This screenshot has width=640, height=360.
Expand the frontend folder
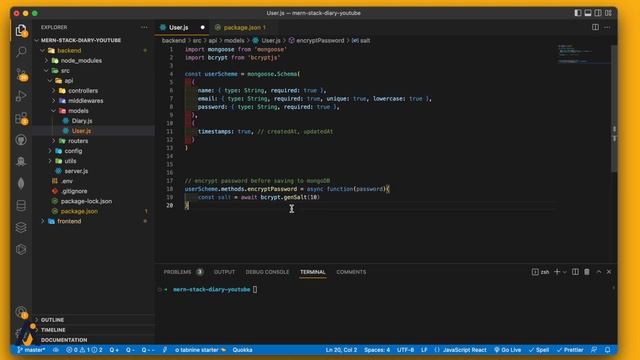click(93, 221)
